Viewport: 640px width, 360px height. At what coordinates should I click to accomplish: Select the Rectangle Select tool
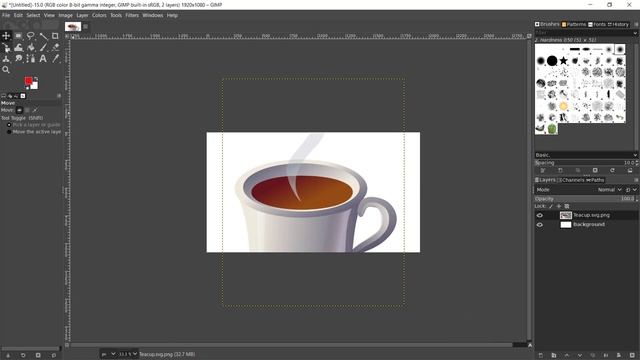tap(18, 36)
